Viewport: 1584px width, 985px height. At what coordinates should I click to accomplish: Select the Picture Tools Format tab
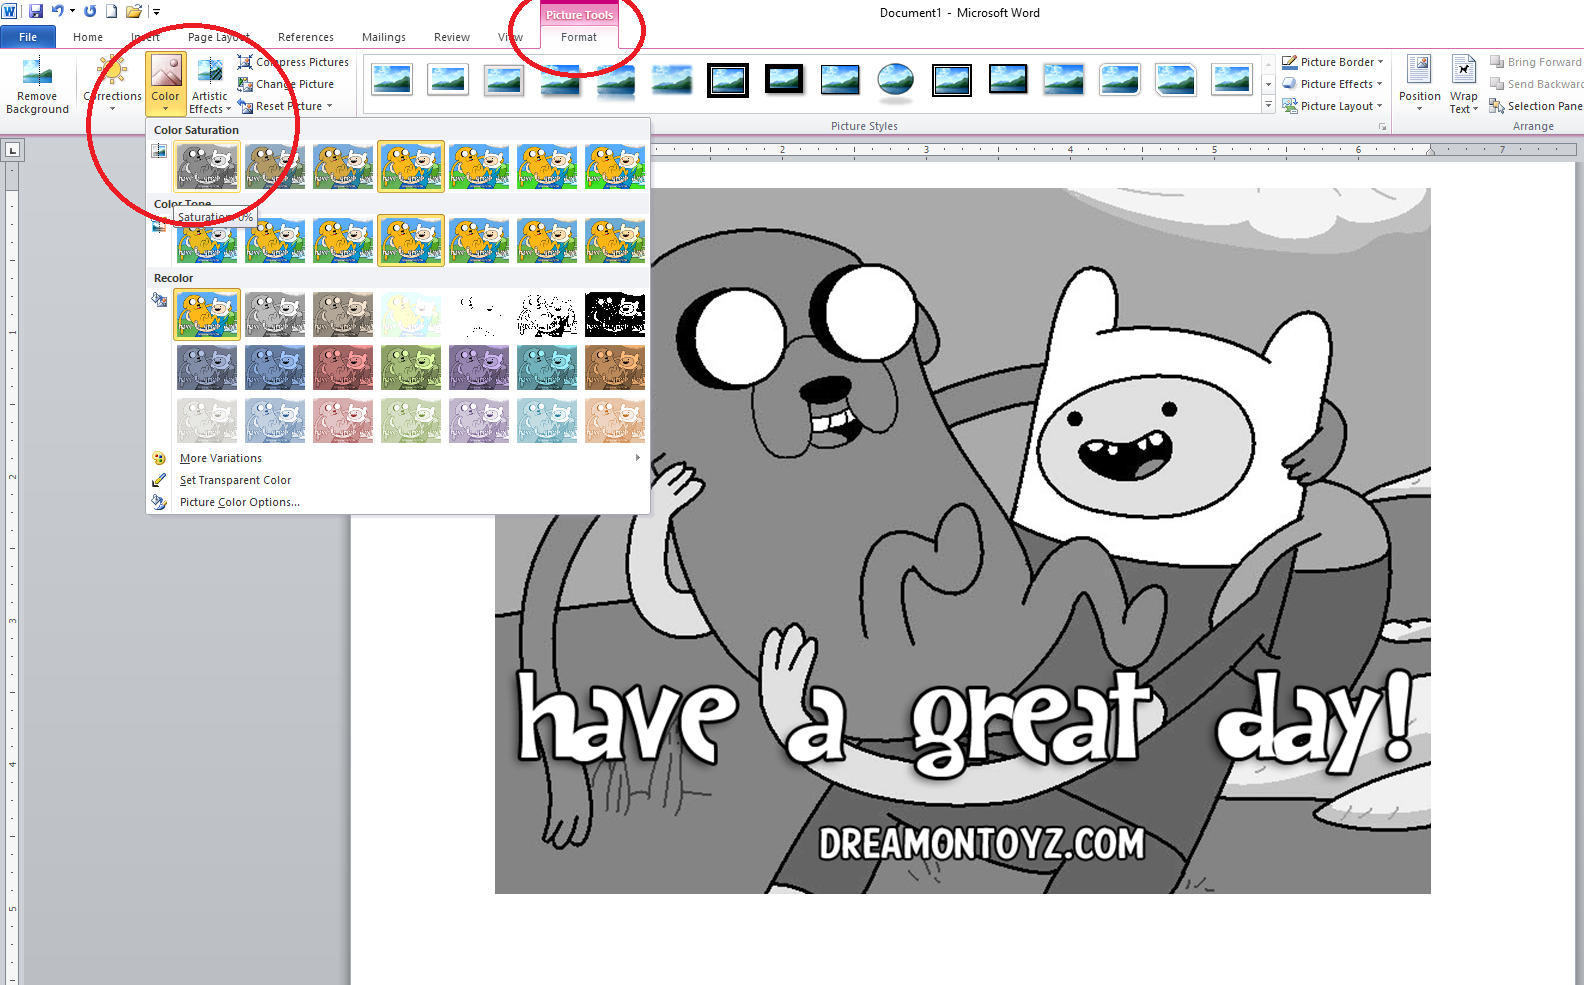[x=579, y=37]
